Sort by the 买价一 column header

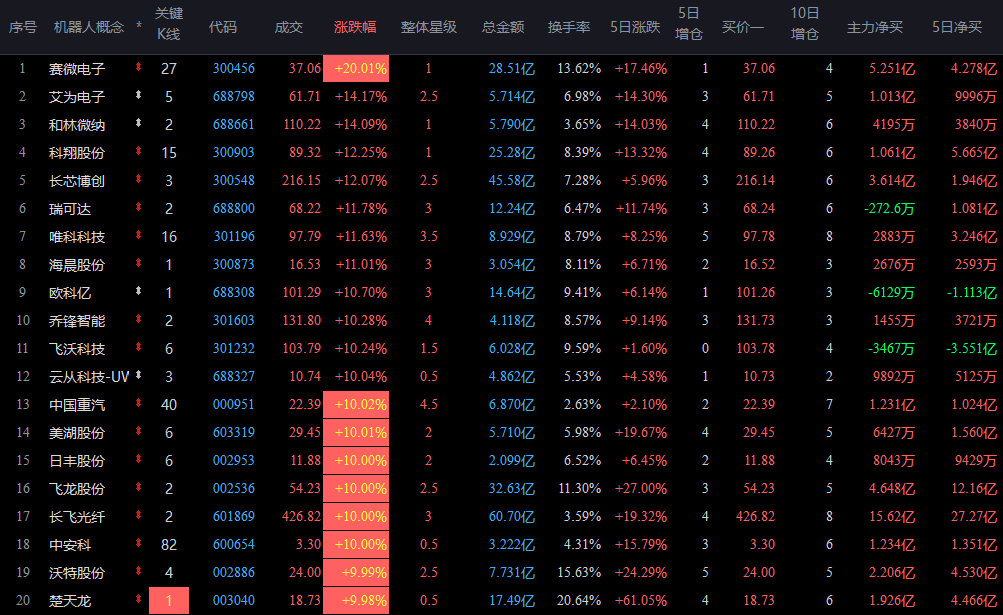point(743,27)
